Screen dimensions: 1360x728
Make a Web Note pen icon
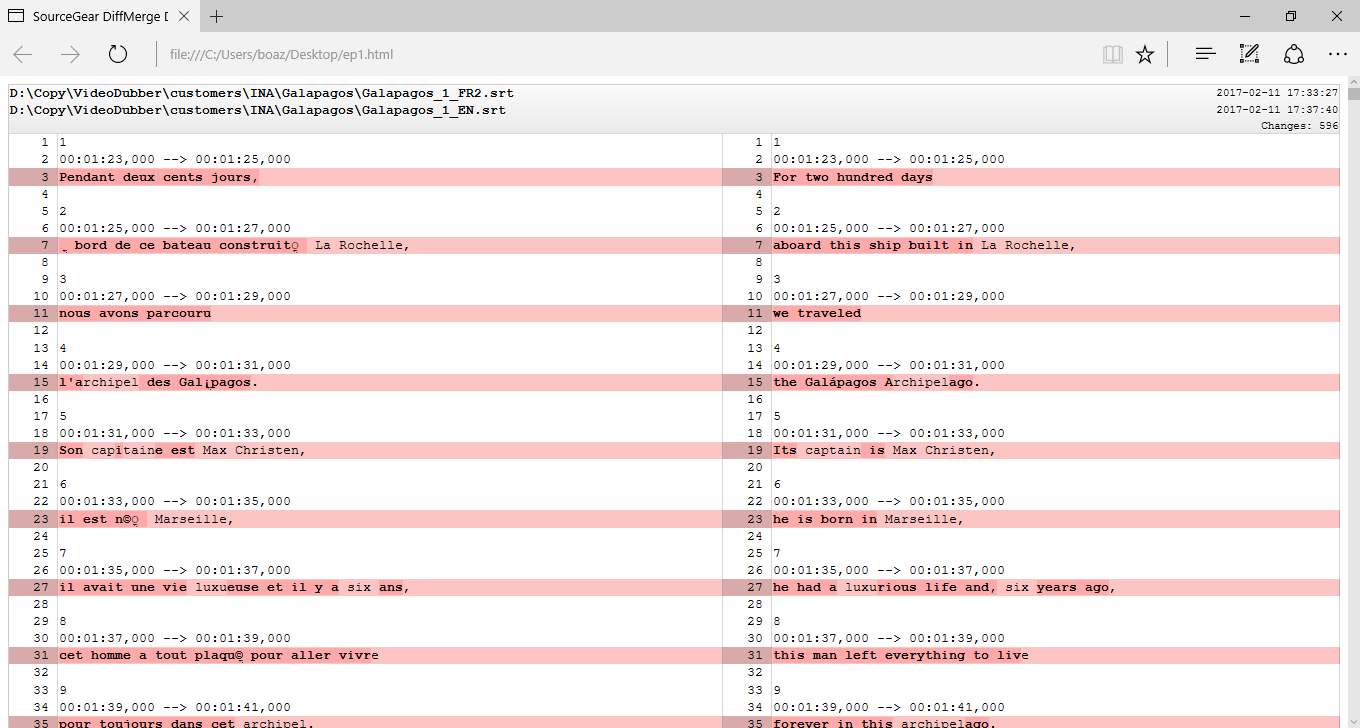point(1249,54)
